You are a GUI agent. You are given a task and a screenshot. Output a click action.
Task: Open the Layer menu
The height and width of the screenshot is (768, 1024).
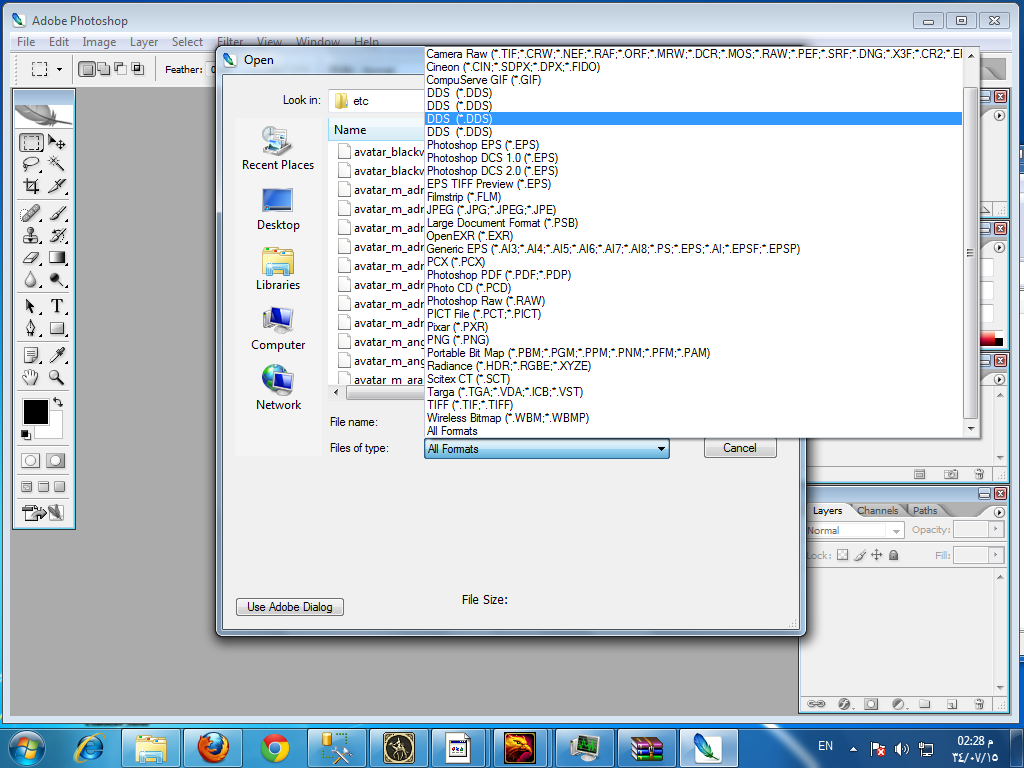pos(144,42)
